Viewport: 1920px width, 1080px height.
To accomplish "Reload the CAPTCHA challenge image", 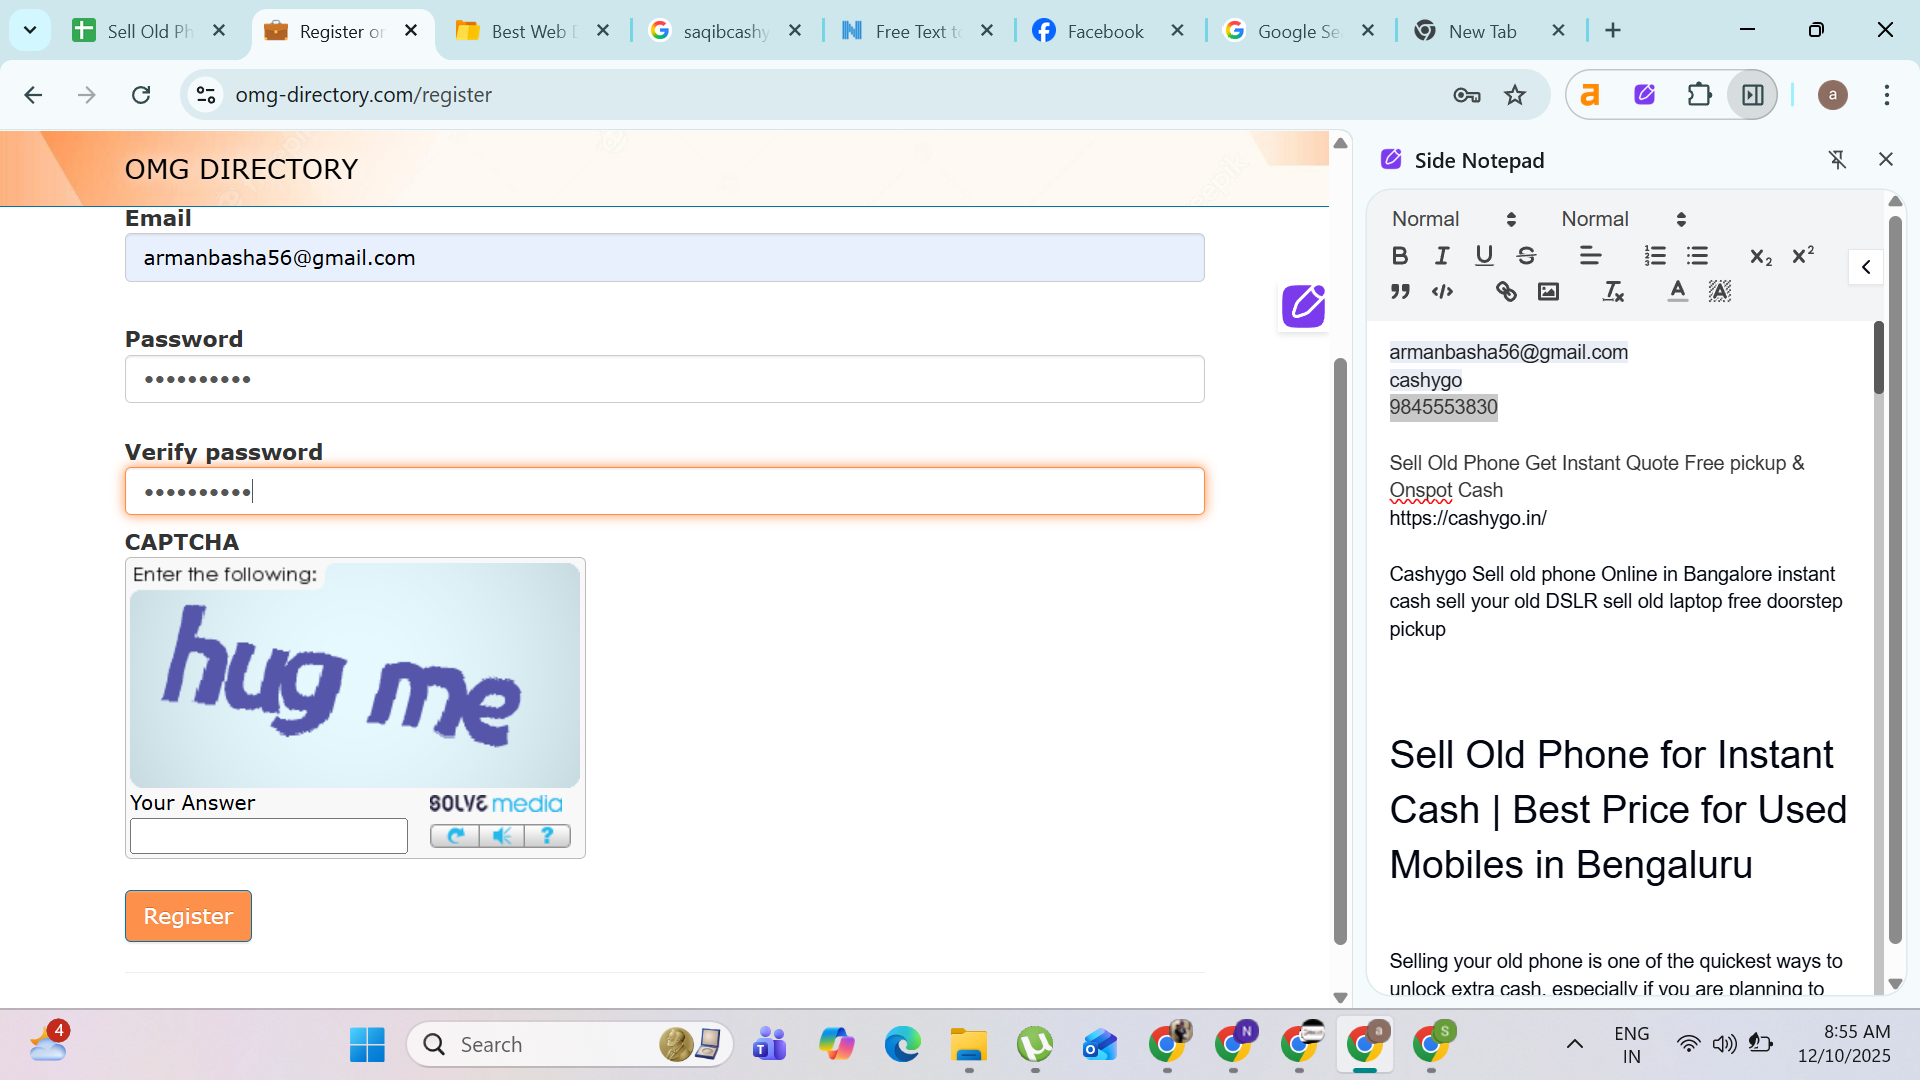I will click(x=455, y=836).
